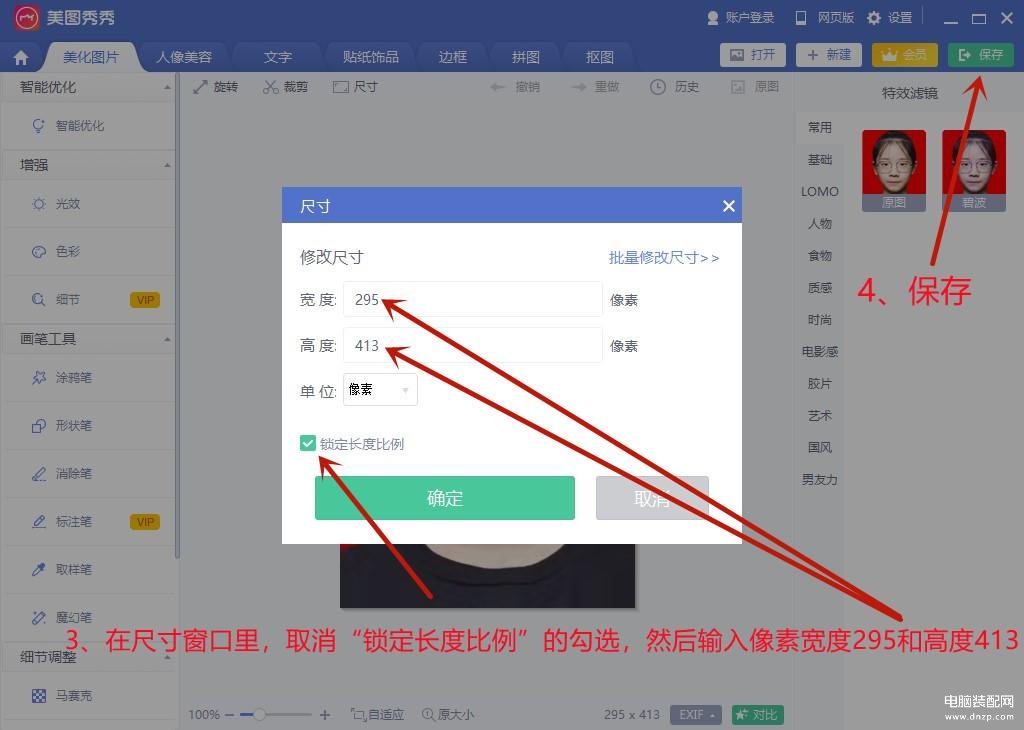Collapse the 画笔工具 section
Viewport: 1024px width, 730px height.
point(167,339)
